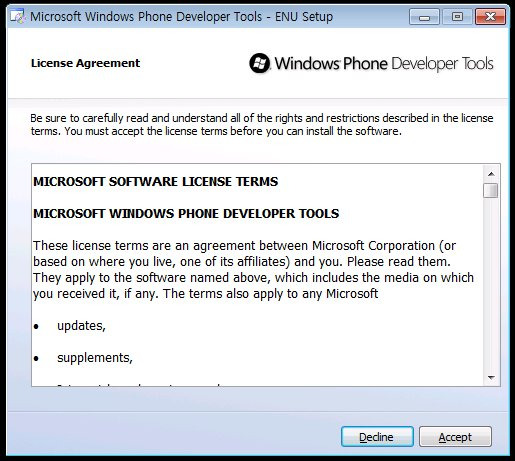Click the 'Windows Phone Developer Tools' banner text
This screenshot has height=461, width=515.
[384, 63]
